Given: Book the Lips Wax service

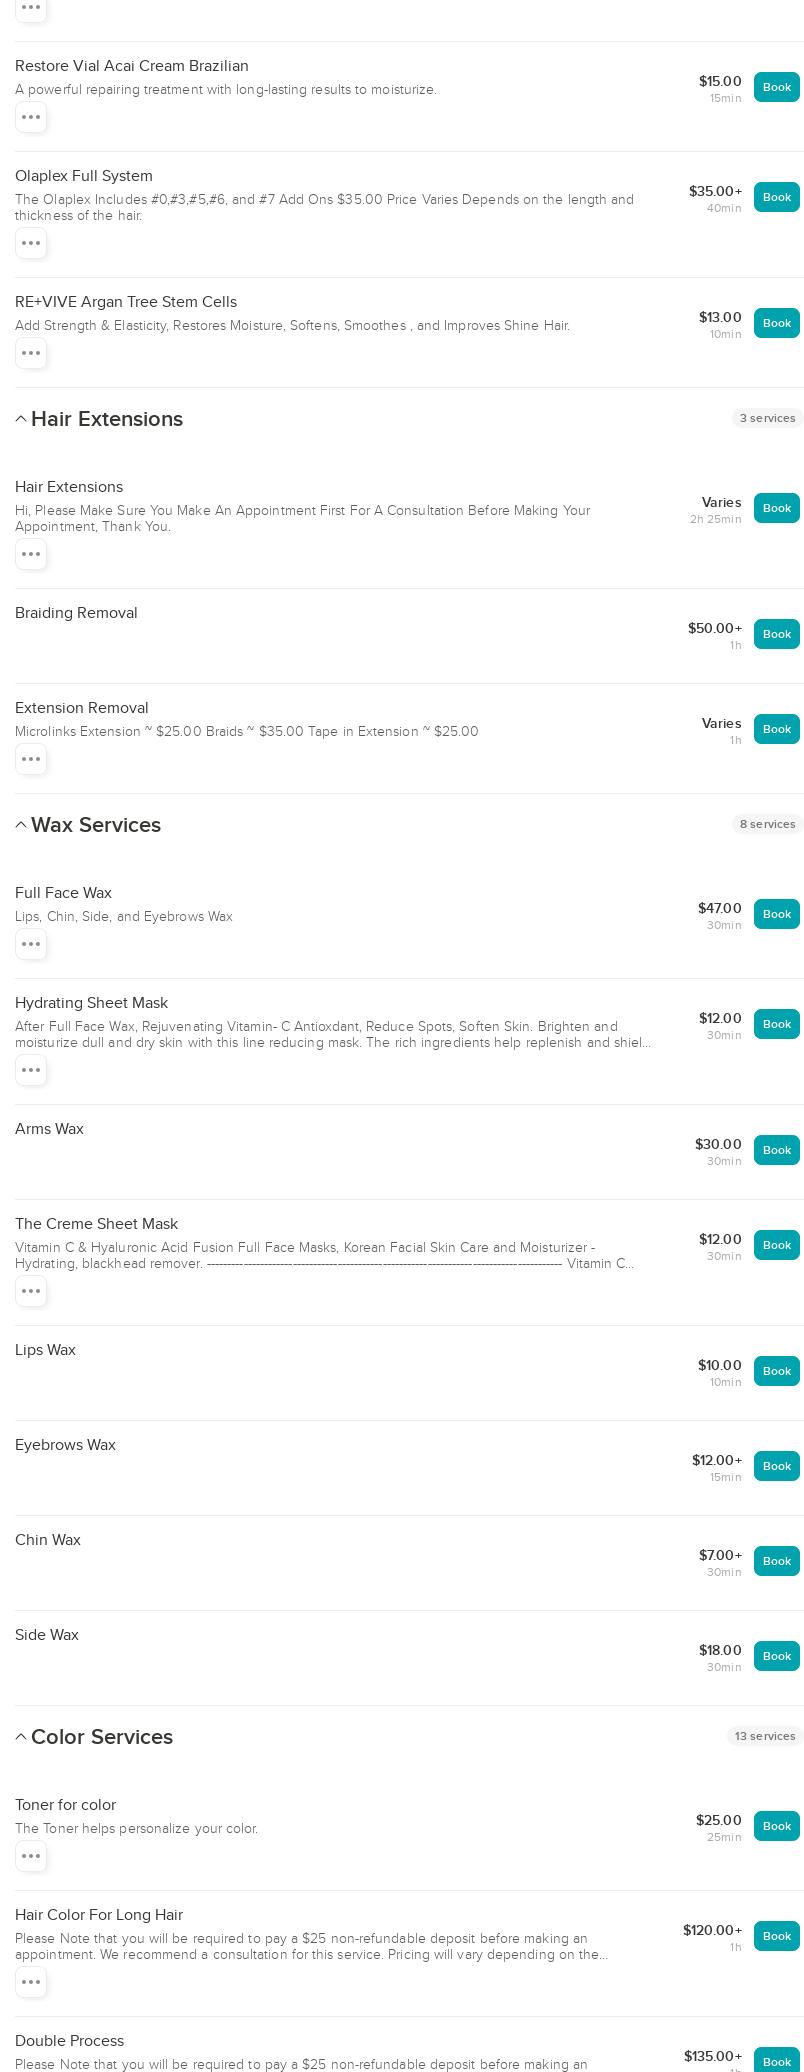Looking at the screenshot, I should click(777, 1371).
